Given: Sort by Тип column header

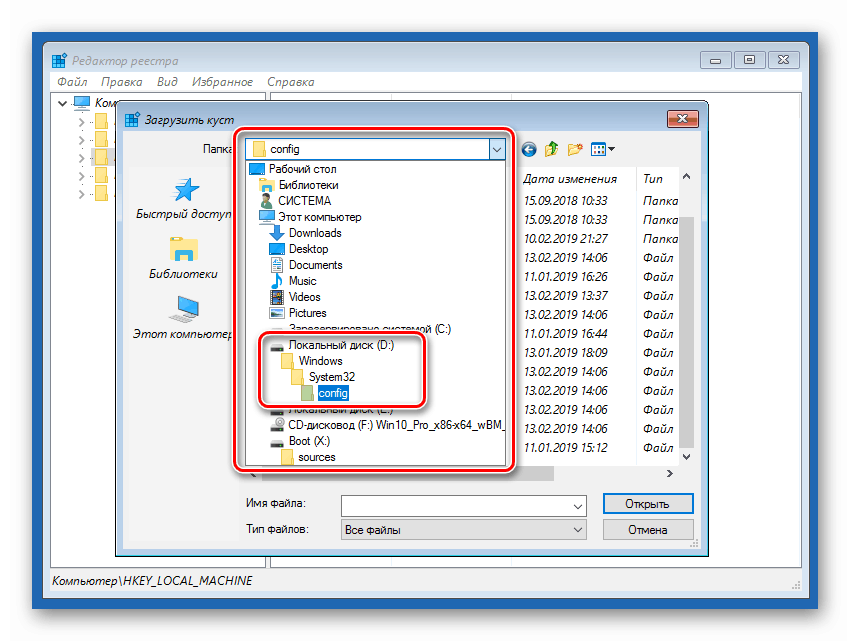Looking at the screenshot, I should click(x=653, y=179).
